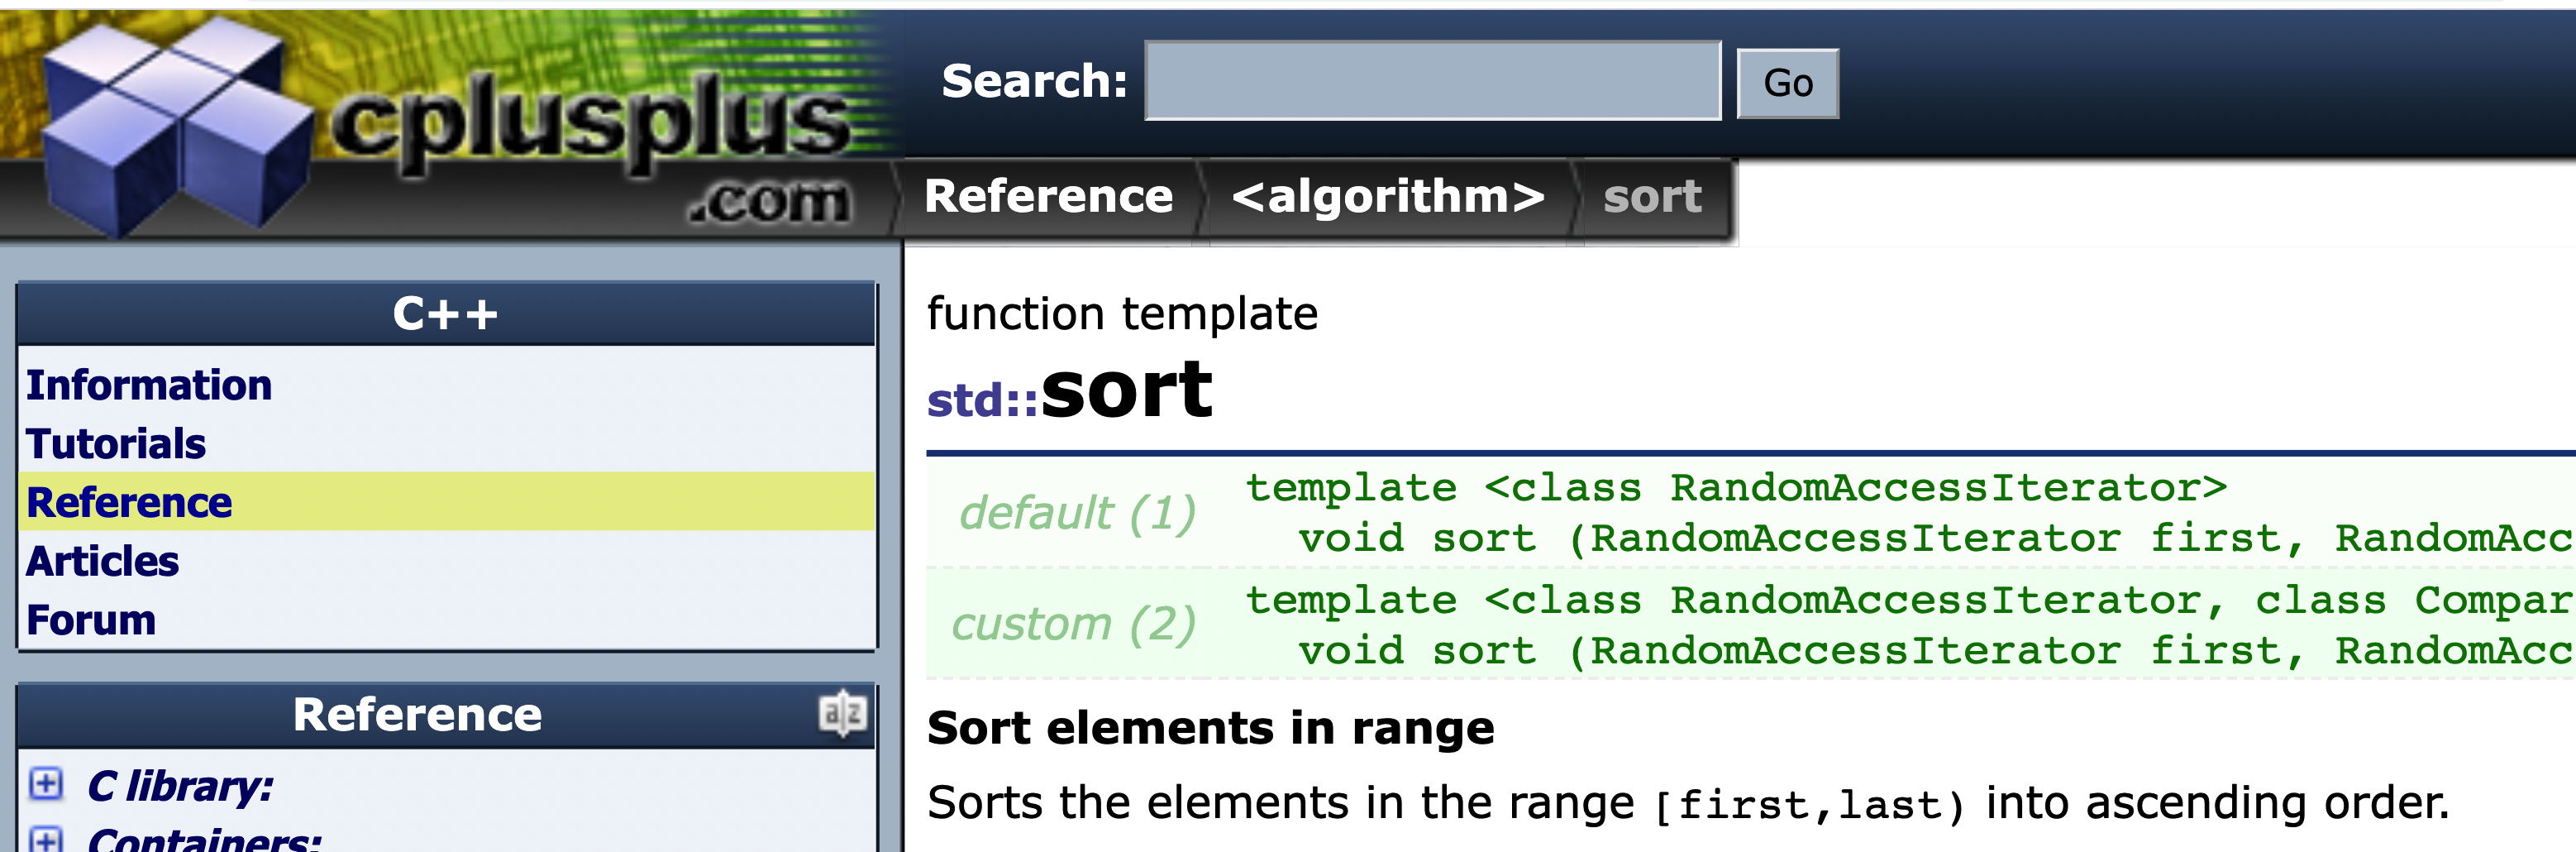Select the default (1) sort signature
2576x852 pixels.
[1078, 513]
